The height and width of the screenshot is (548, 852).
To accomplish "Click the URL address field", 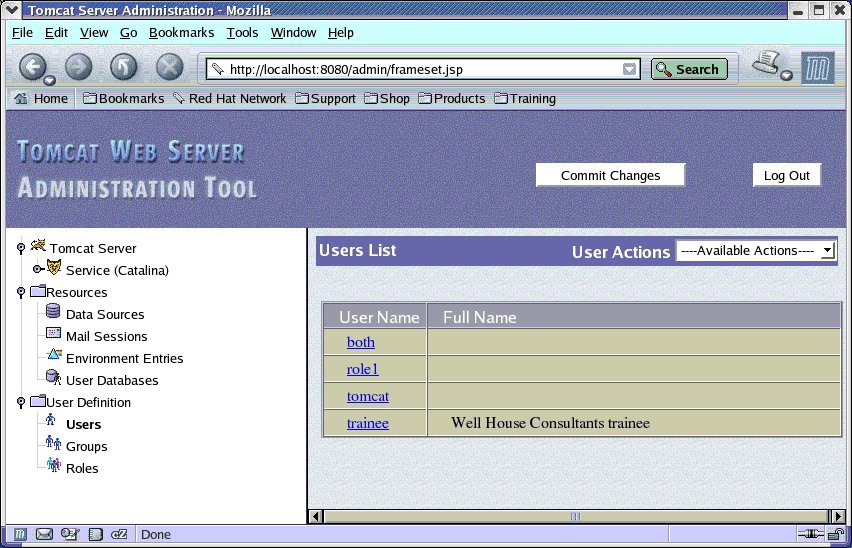I will [x=424, y=69].
